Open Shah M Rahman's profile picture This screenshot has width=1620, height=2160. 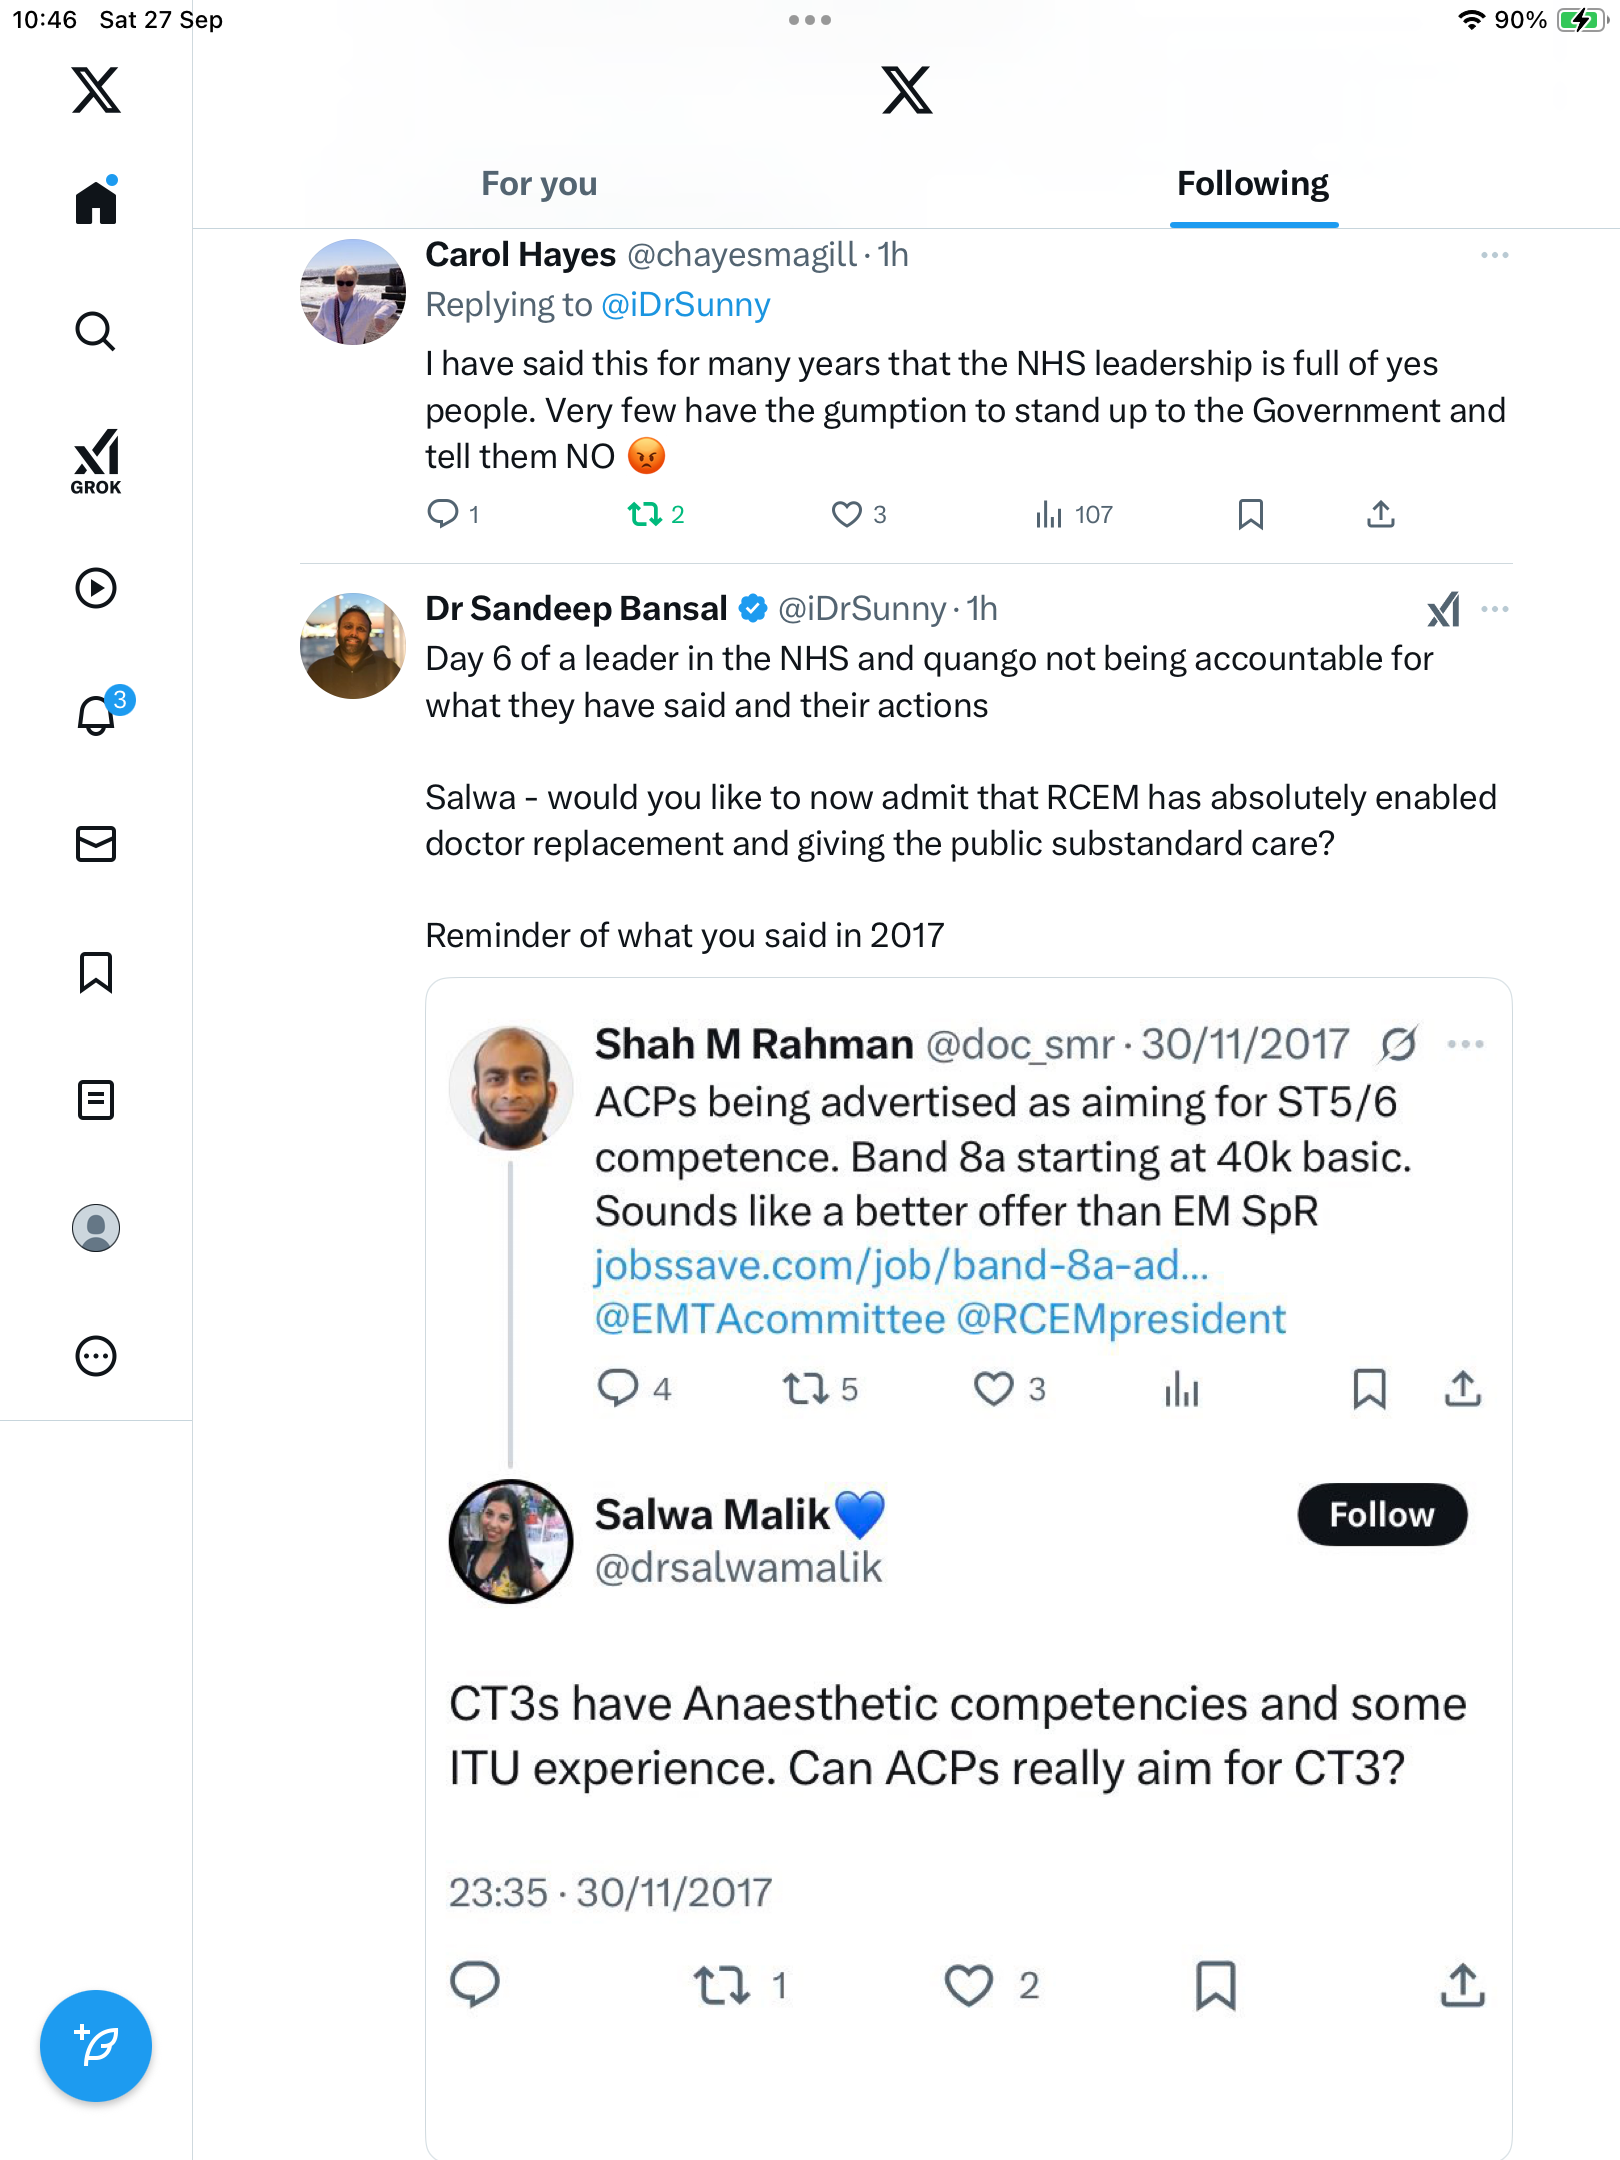[511, 1087]
